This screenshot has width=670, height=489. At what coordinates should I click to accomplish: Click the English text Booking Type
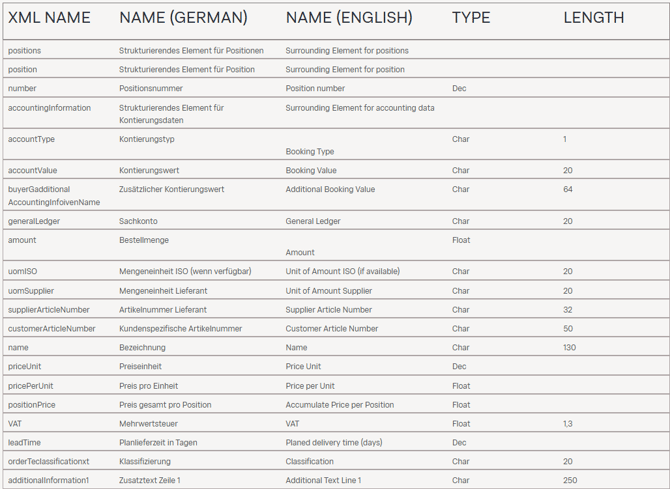coord(310,151)
